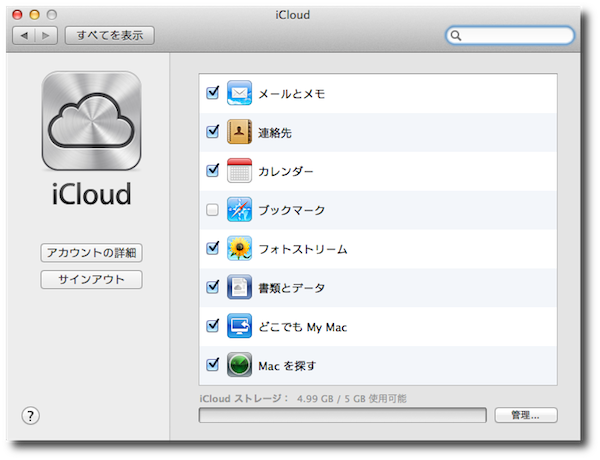Click the Contacts address book icon
The height and width of the screenshot is (460, 600).
(x=239, y=132)
